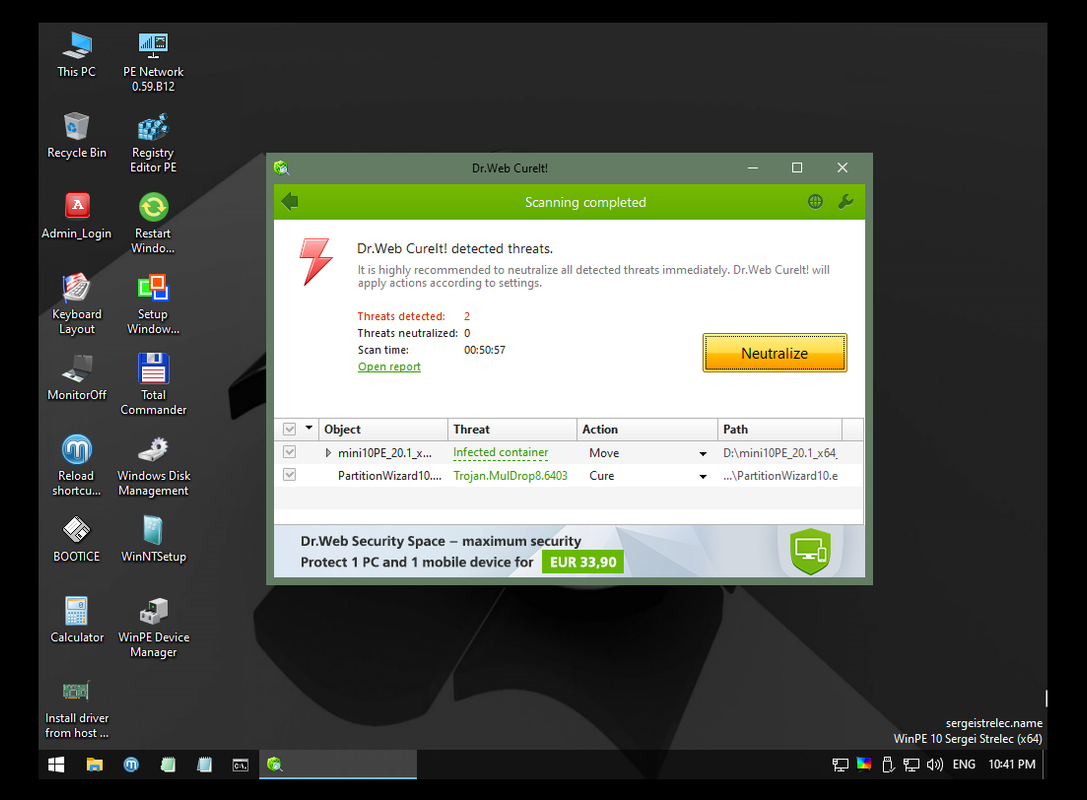Click the Dr.Web CureIt taskbar button
The height and width of the screenshot is (800, 1087).
(338, 764)
